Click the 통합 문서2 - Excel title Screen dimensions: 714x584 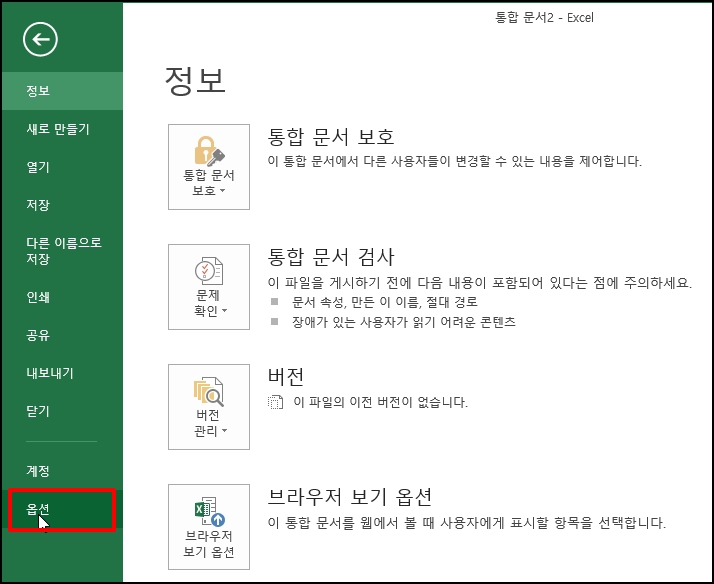(x=544, y=18)
